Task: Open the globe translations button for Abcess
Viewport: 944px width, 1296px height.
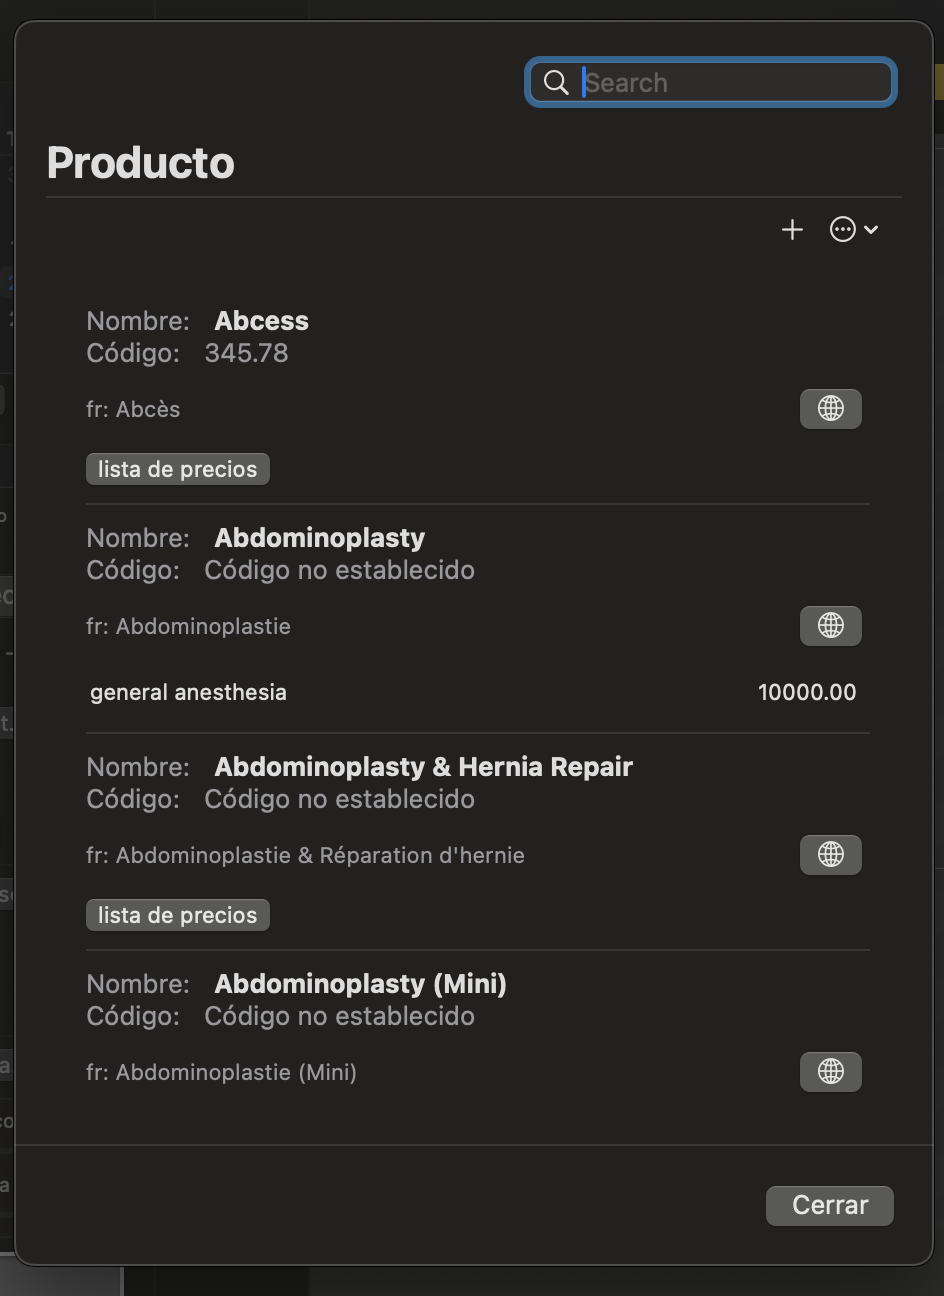Action: coord(830,408)
